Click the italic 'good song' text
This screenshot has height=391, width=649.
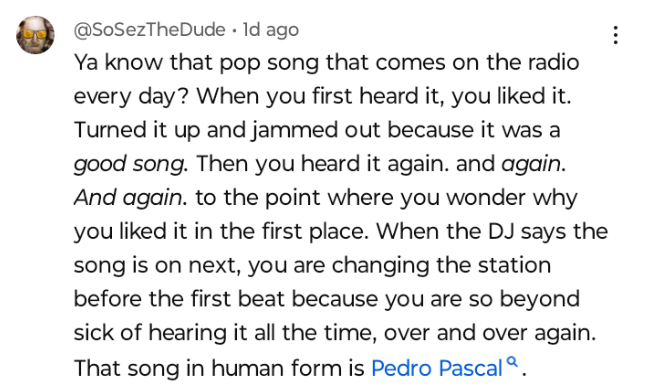coord(128,164)
